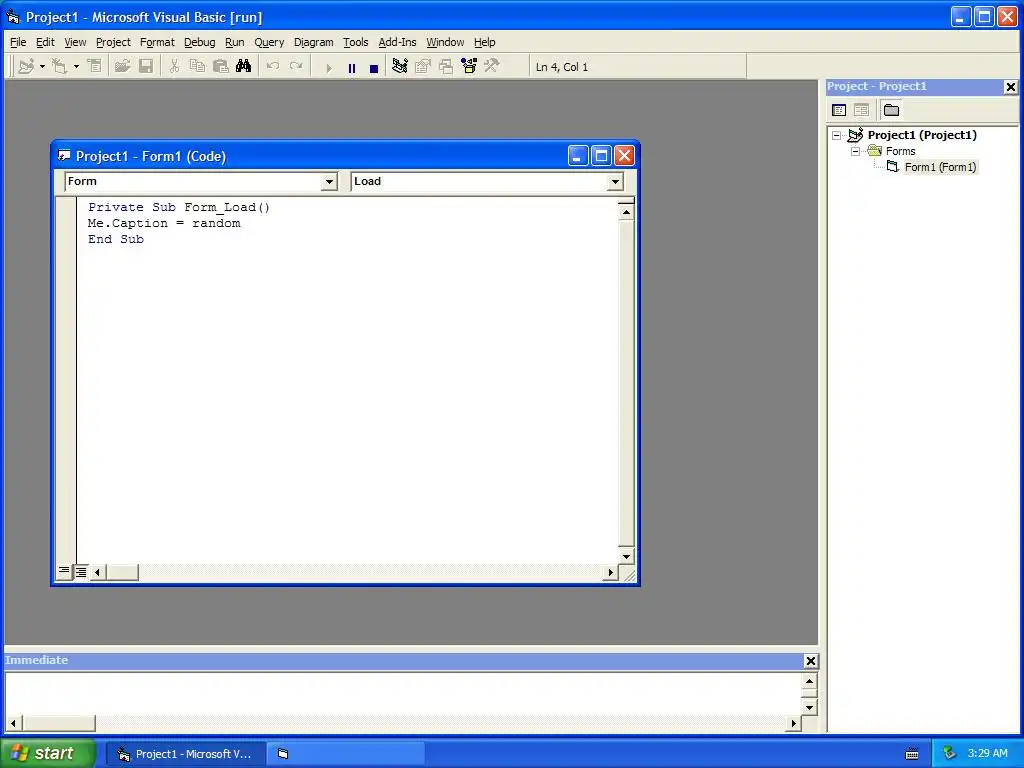Click the 'Private Sub Form_Load()' line
This screenshot has height=768, width=1024.
pos(179,208)
